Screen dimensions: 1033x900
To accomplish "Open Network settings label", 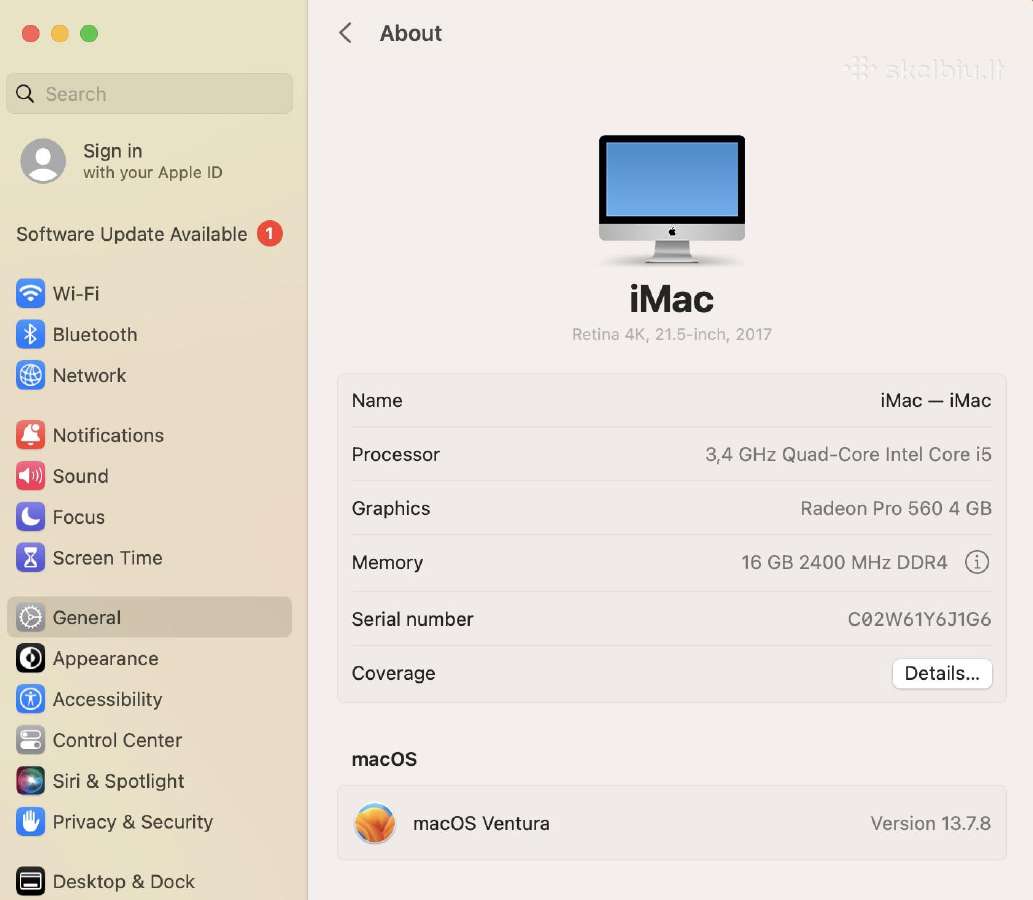I will (x=89, y=376).
